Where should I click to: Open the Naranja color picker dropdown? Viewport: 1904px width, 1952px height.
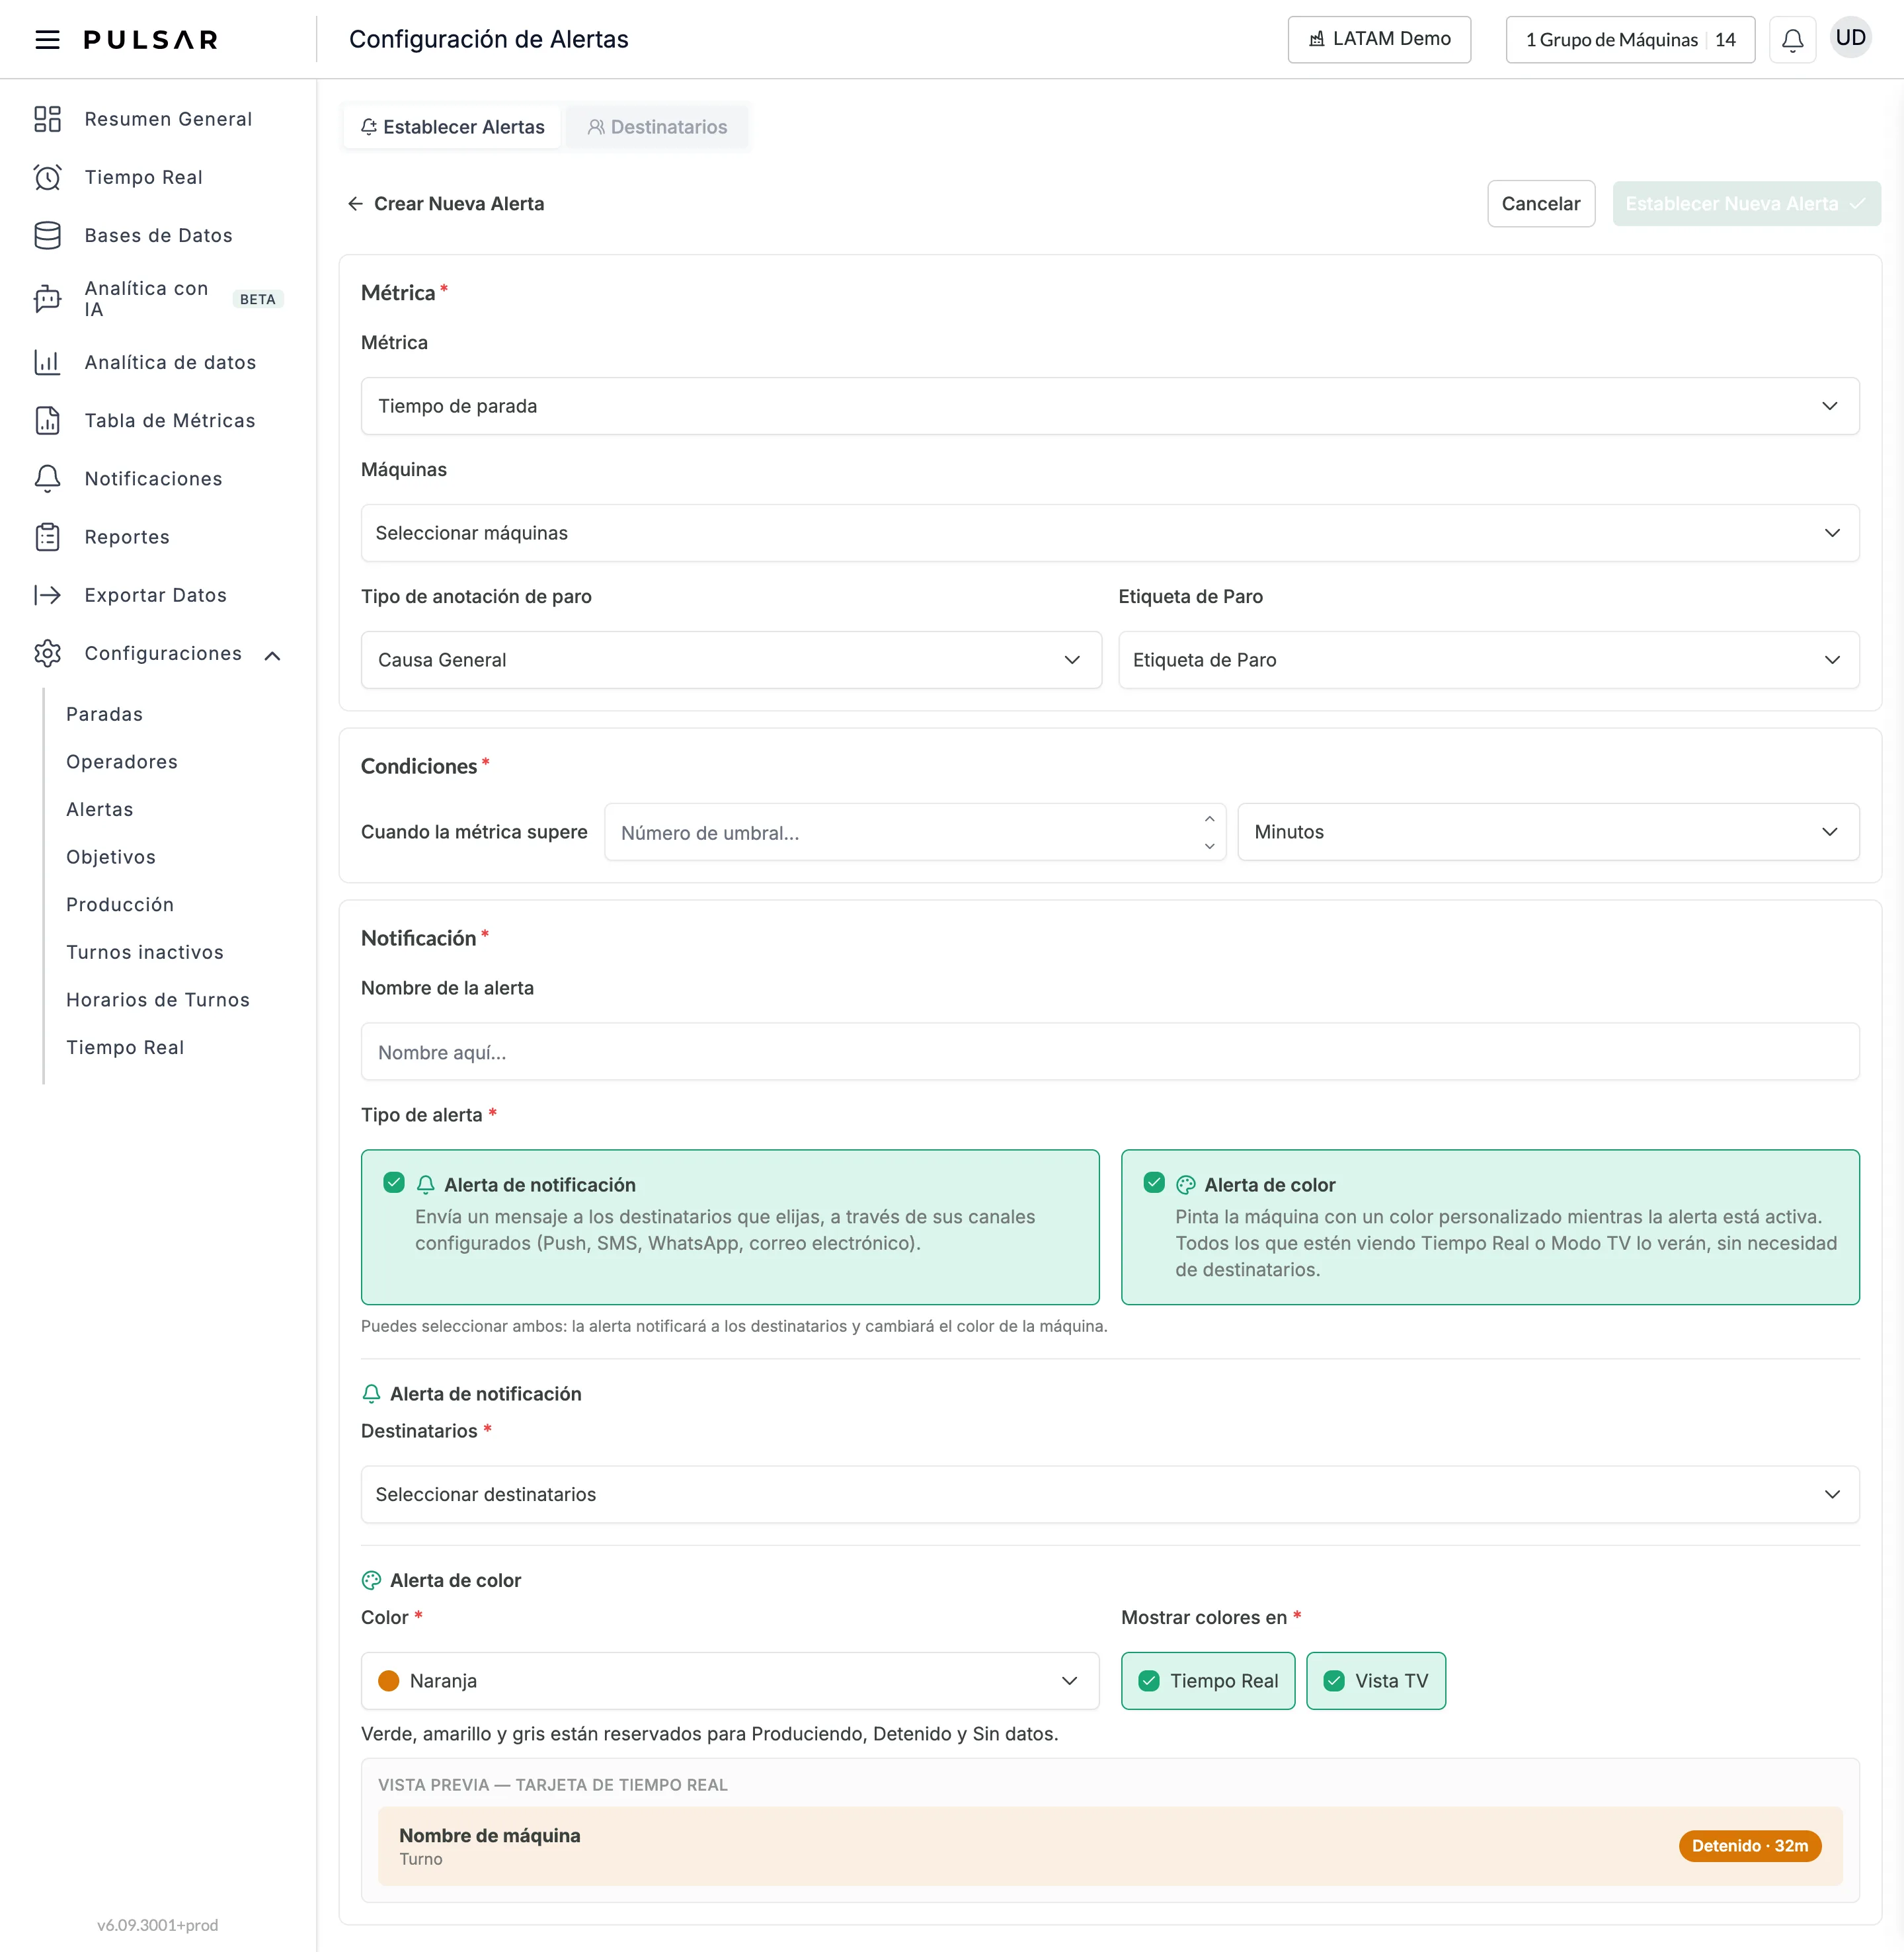pyautogui.click(x=730, y=1681)
